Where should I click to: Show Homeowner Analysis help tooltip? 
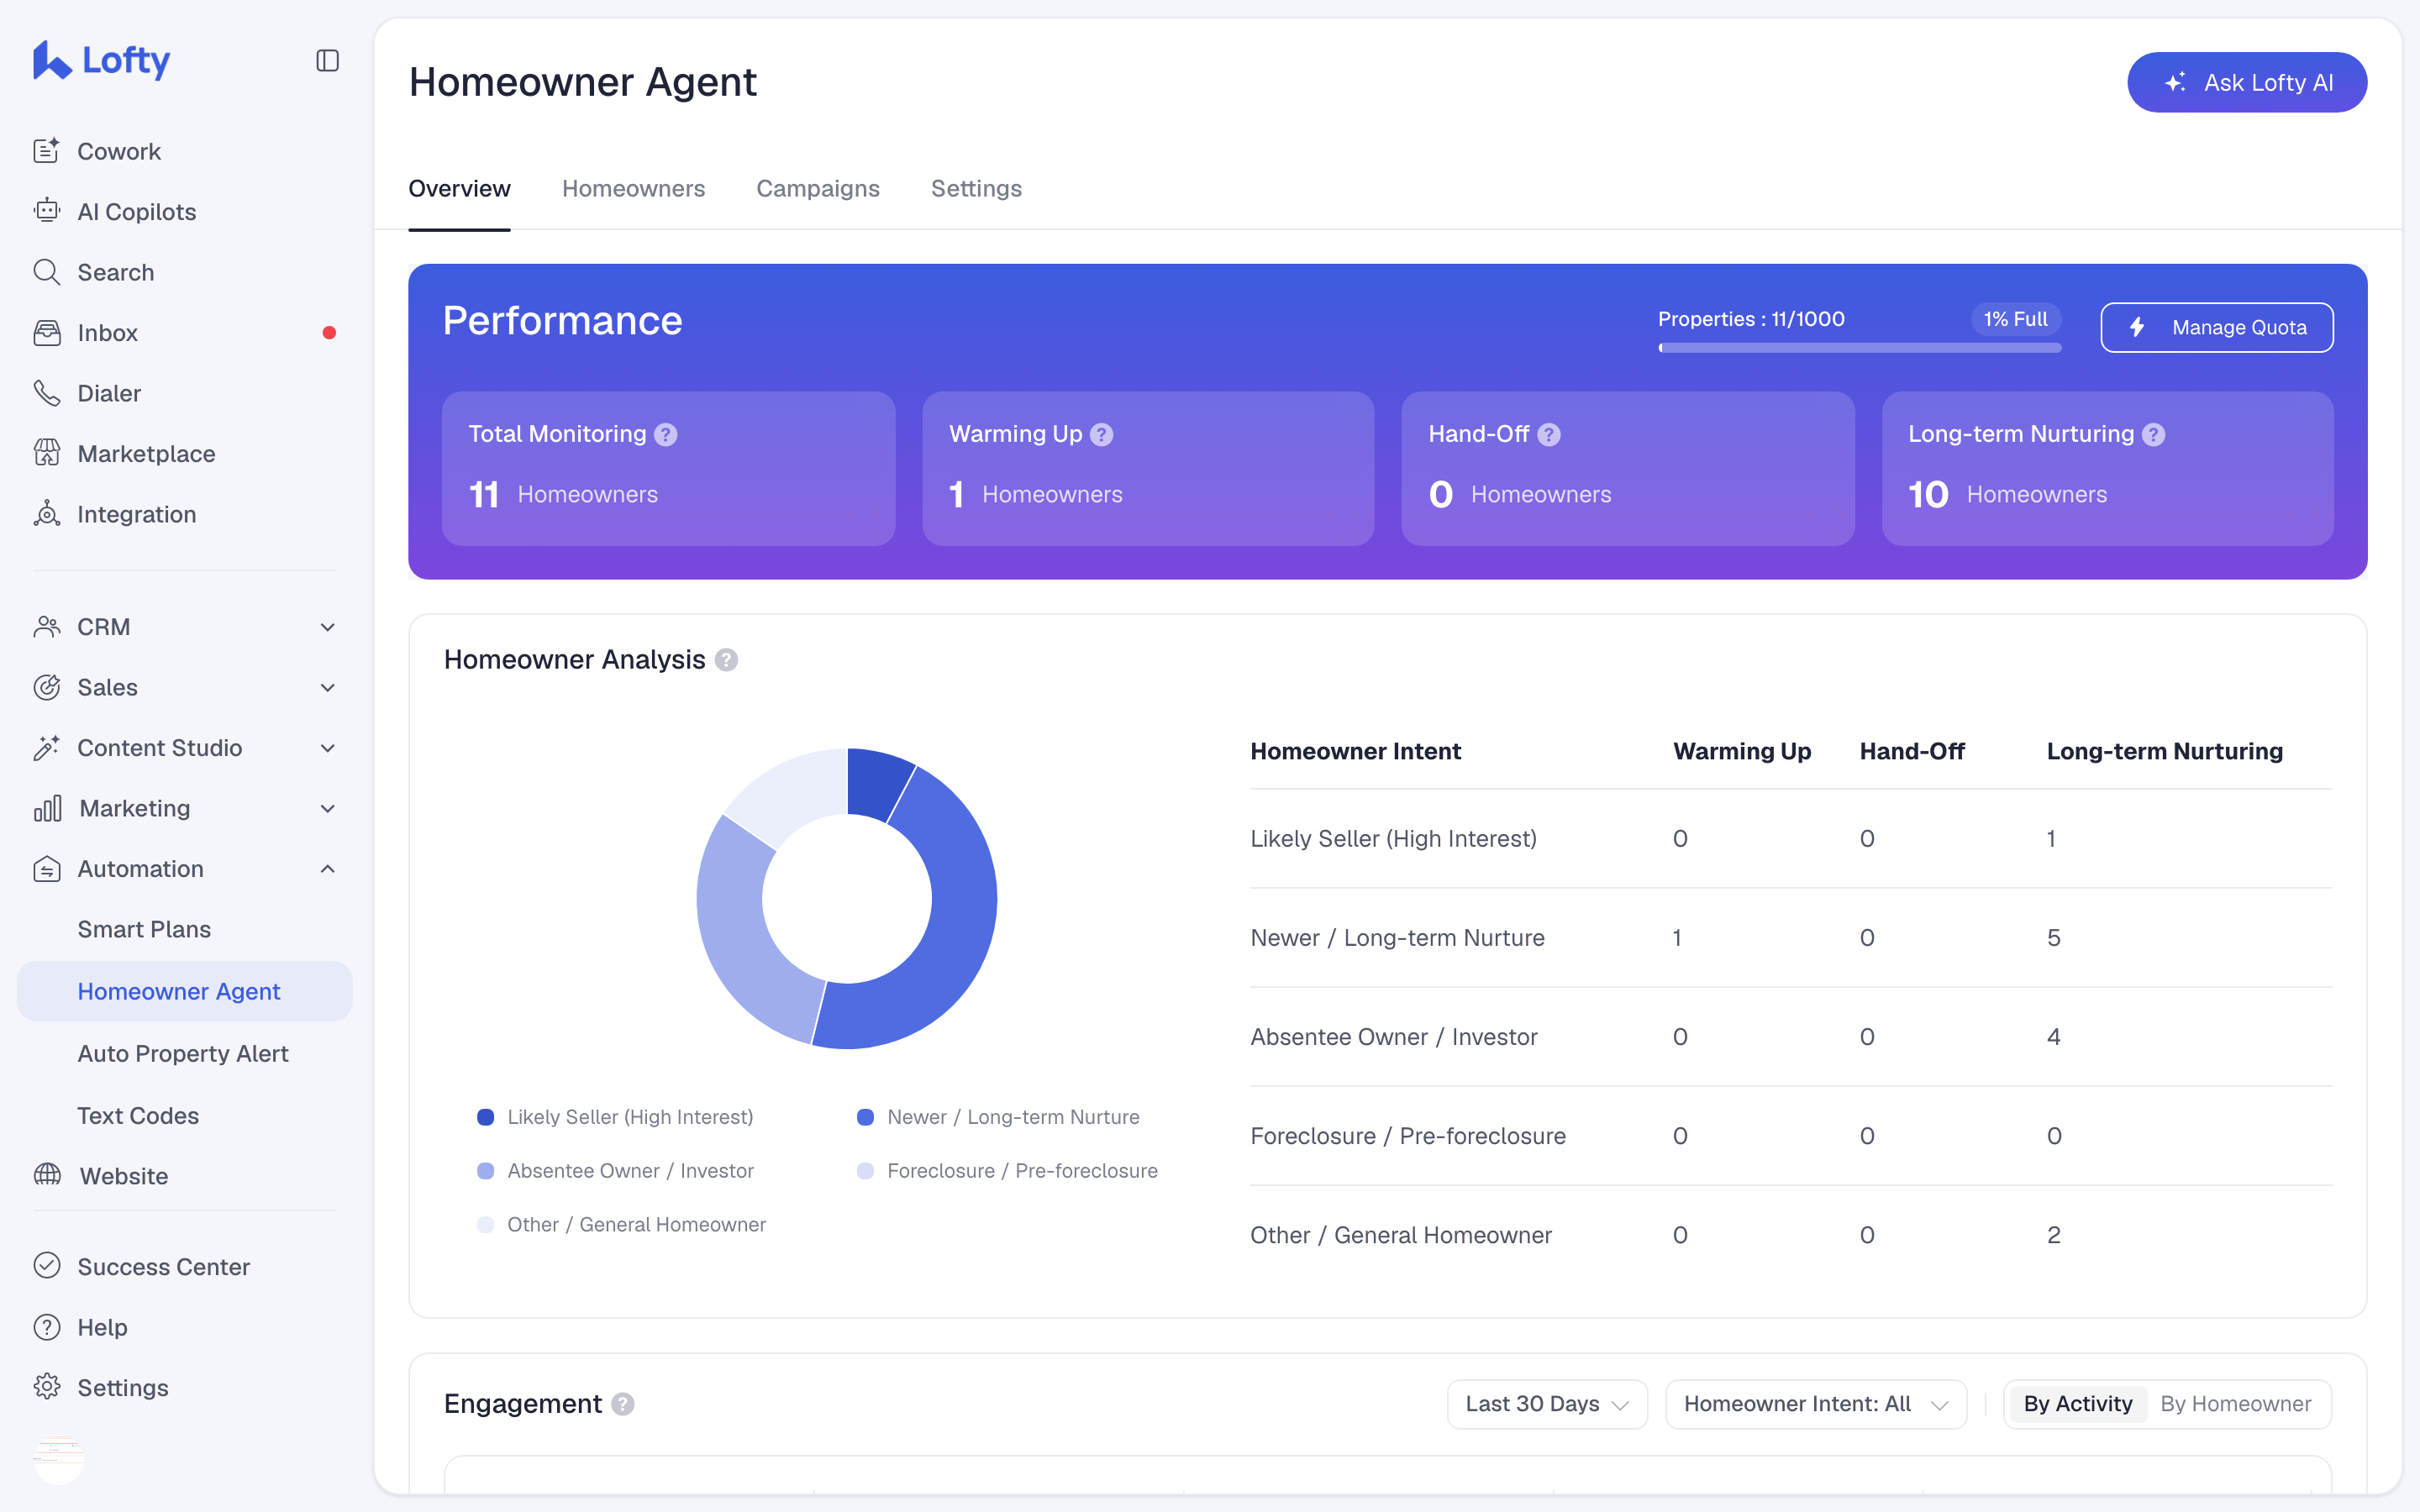click(x=726, y=660)
